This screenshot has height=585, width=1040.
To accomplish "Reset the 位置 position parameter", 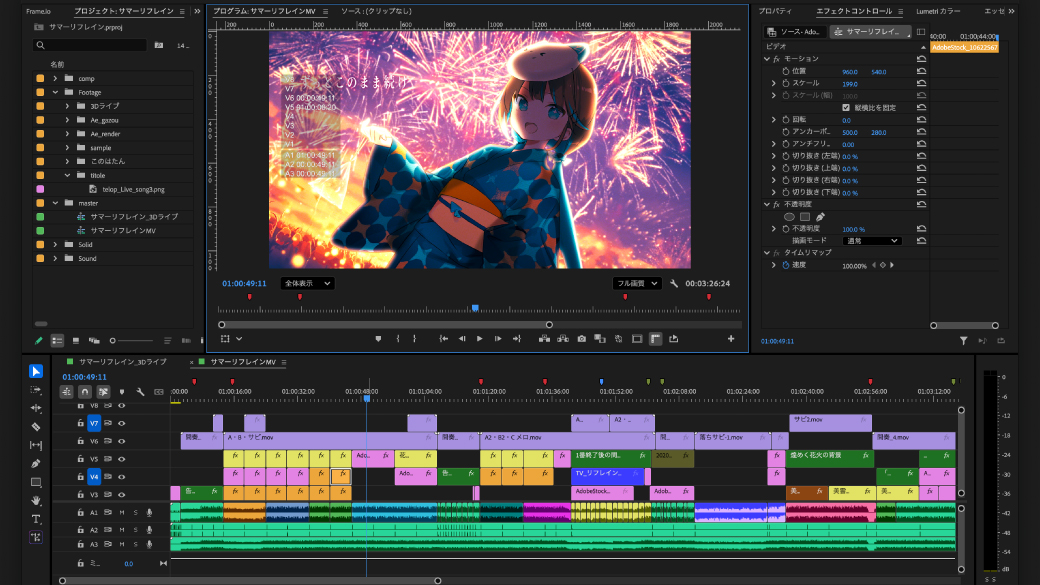I will pyautogui.click(x=921, y=71).
